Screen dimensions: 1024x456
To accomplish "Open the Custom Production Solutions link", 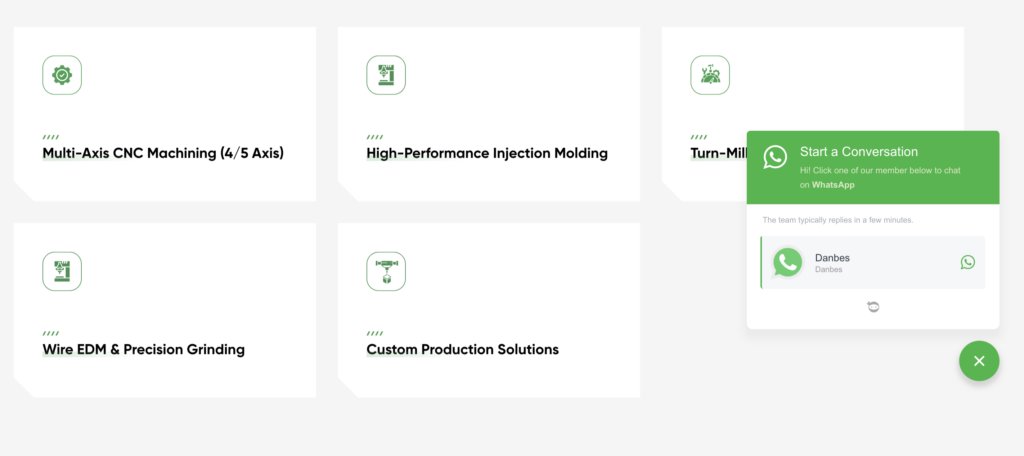I will (462, 350).
